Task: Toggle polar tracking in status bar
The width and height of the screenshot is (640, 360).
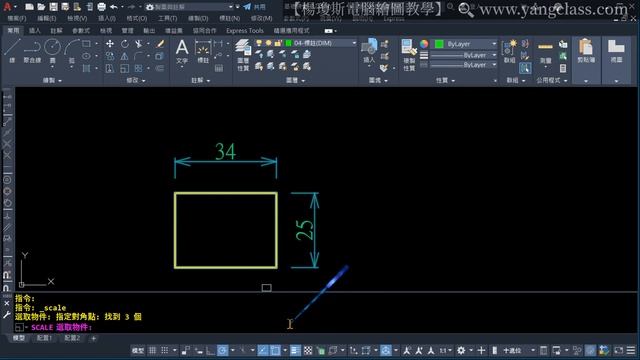Action: coord(222,350)
